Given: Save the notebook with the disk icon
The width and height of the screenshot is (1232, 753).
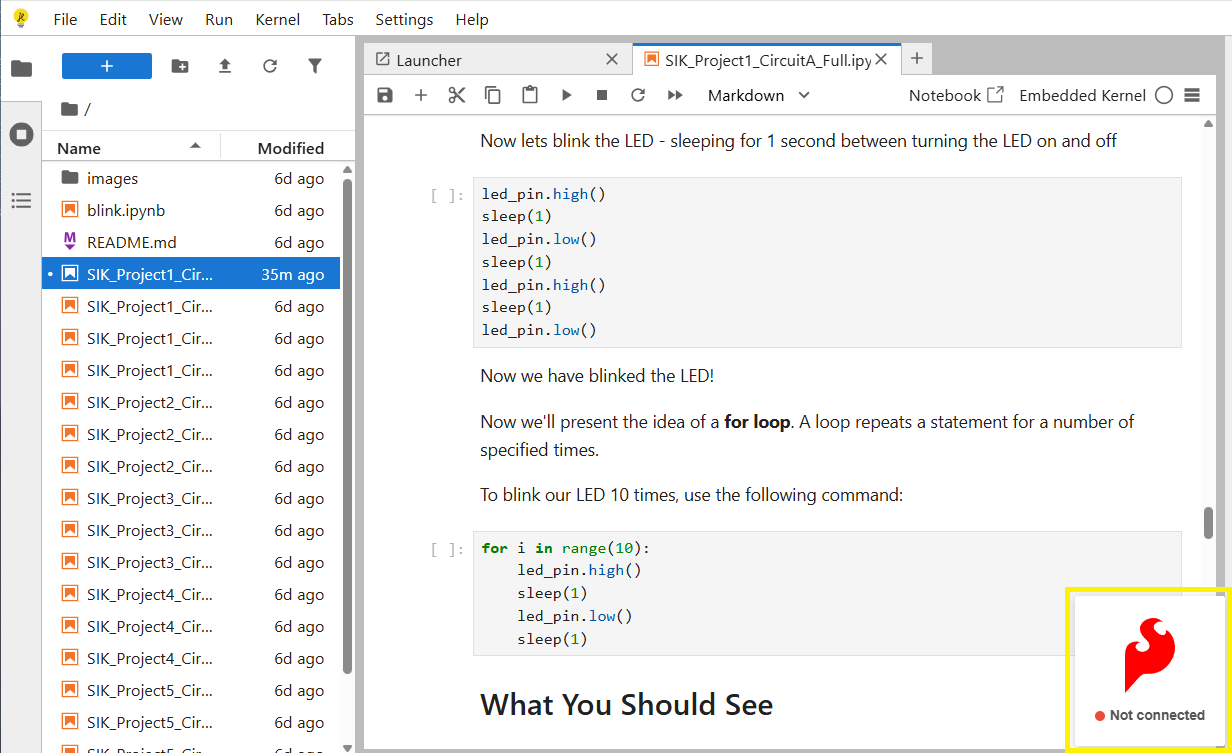Looking at the screenshot, I should coord(385,95).
